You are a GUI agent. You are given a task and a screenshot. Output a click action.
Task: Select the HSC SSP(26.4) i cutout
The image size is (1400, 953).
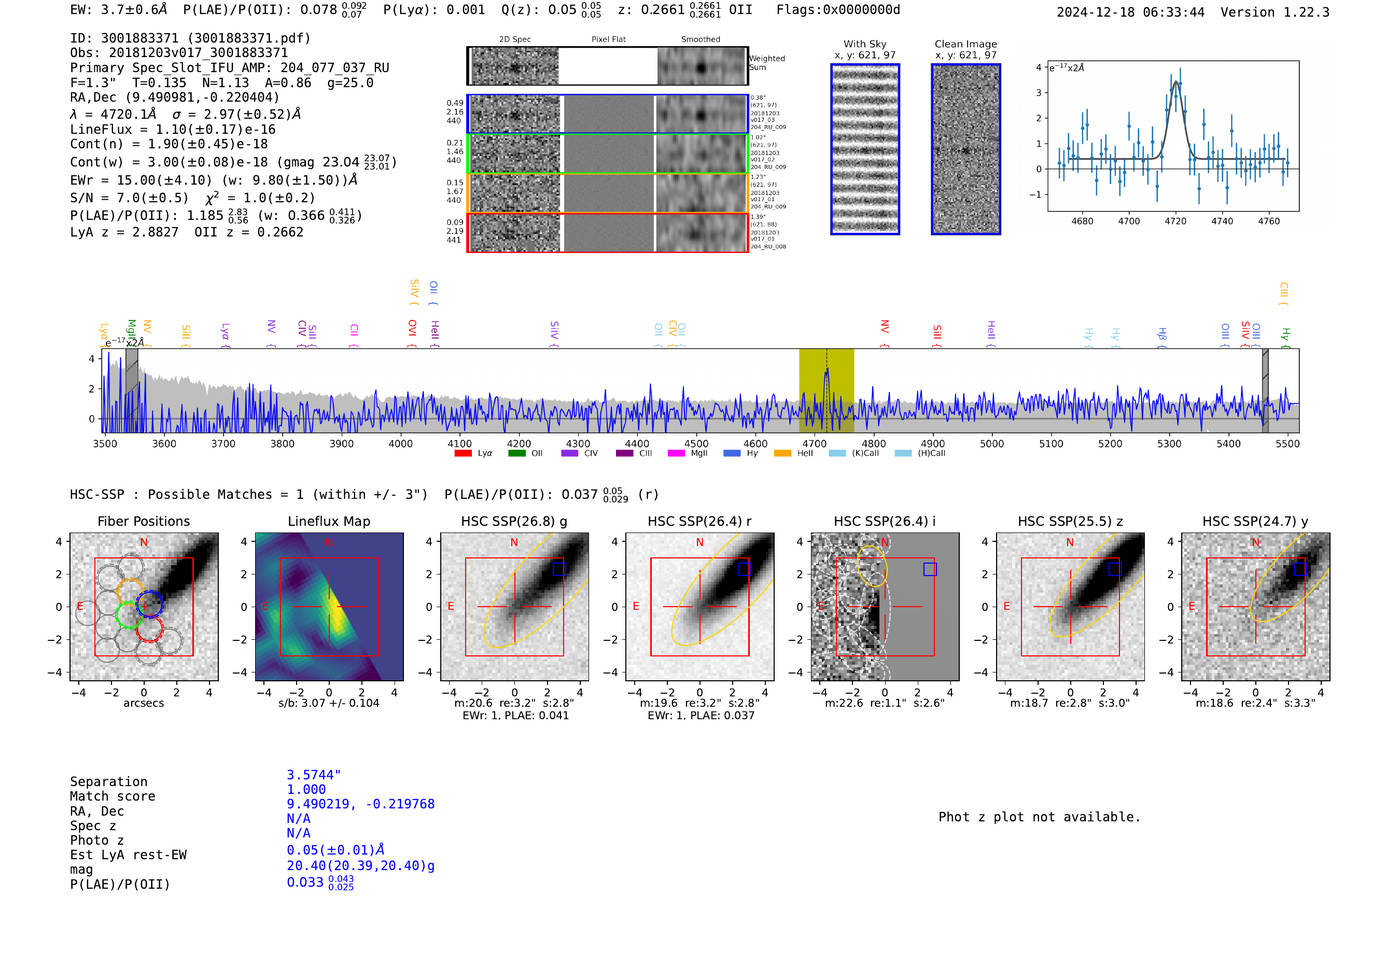pos(885,607)
